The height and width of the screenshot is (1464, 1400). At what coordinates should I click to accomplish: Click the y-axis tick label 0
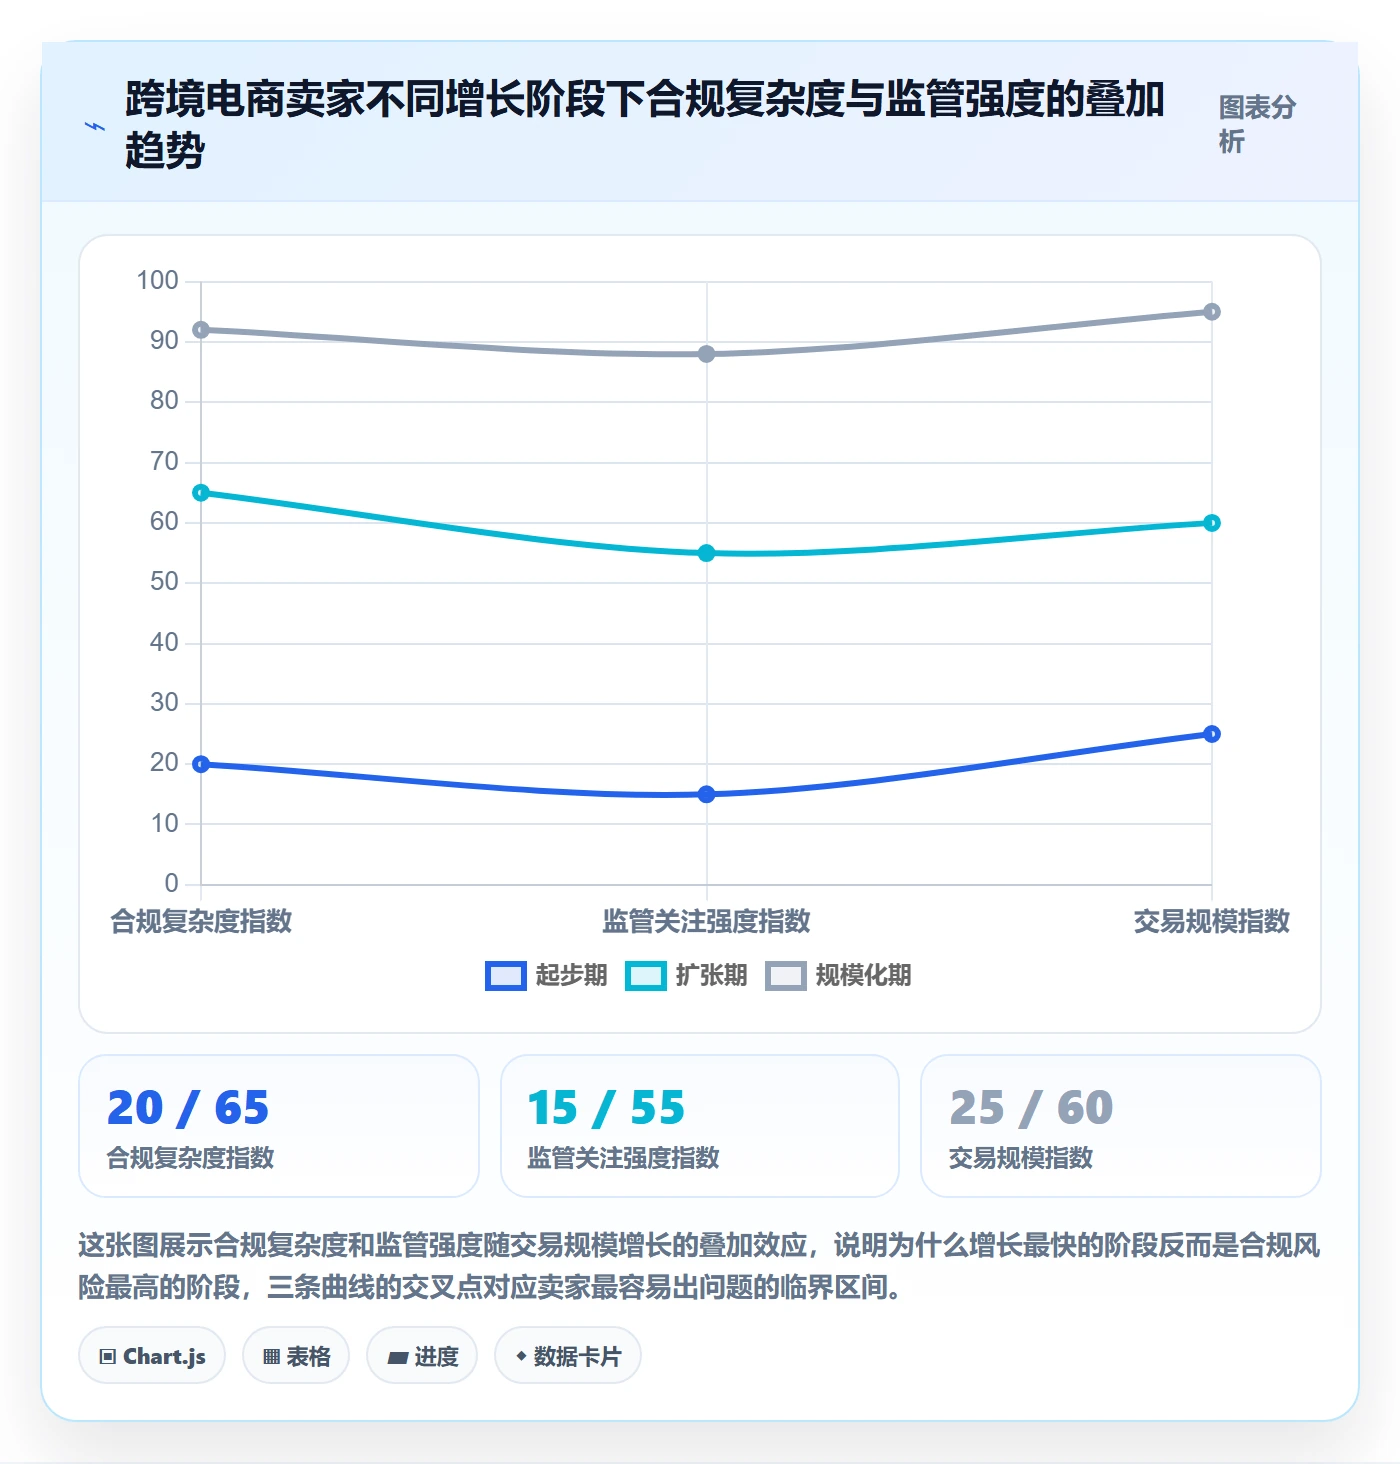[172, 884]
